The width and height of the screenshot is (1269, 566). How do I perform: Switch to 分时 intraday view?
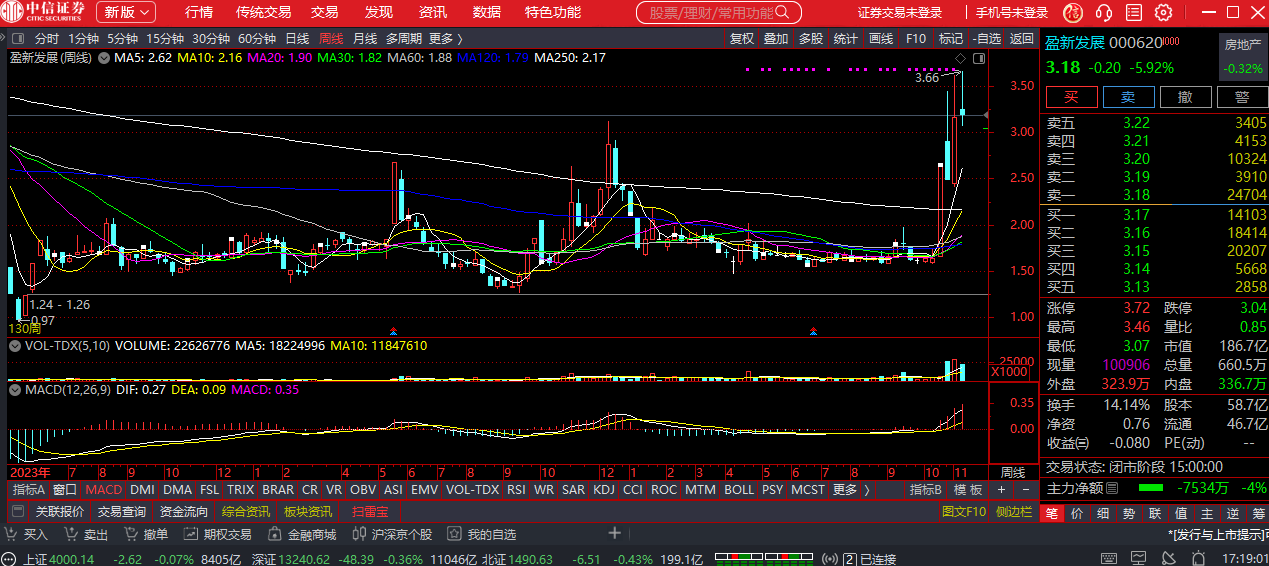pos(47,38)
